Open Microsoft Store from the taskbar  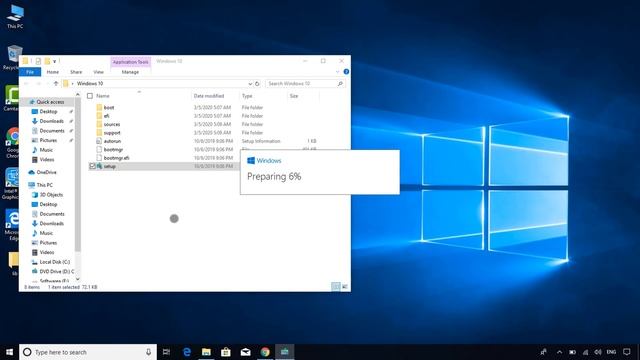tap(226, 352)
